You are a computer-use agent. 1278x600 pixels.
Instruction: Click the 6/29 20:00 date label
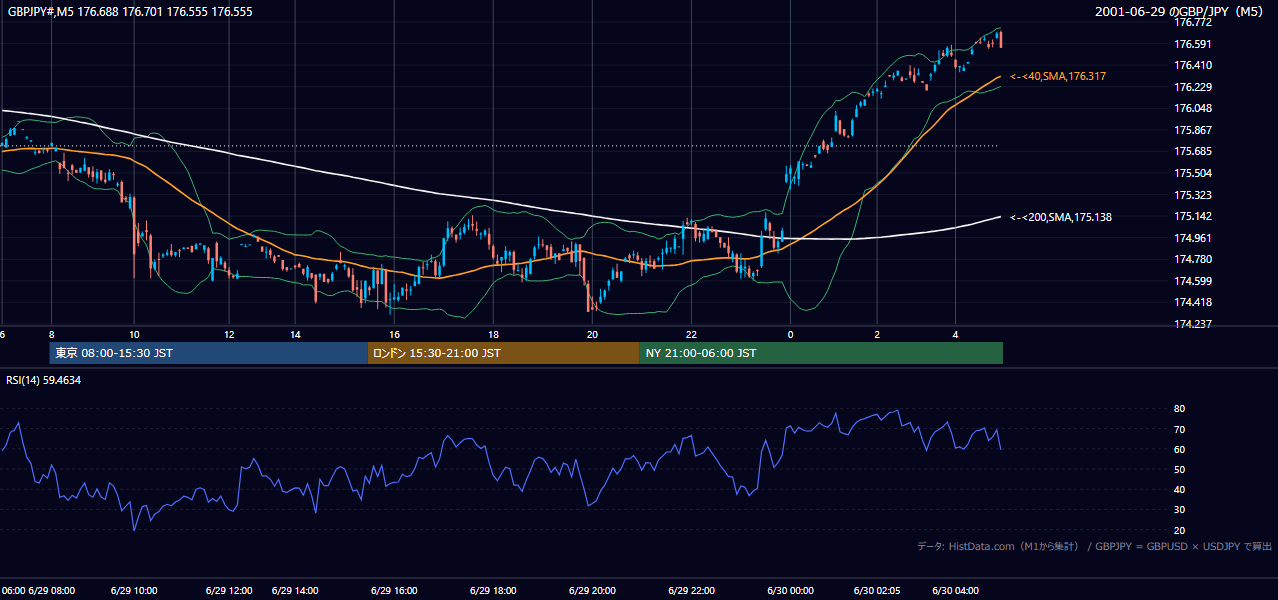[x=592, y=590]
